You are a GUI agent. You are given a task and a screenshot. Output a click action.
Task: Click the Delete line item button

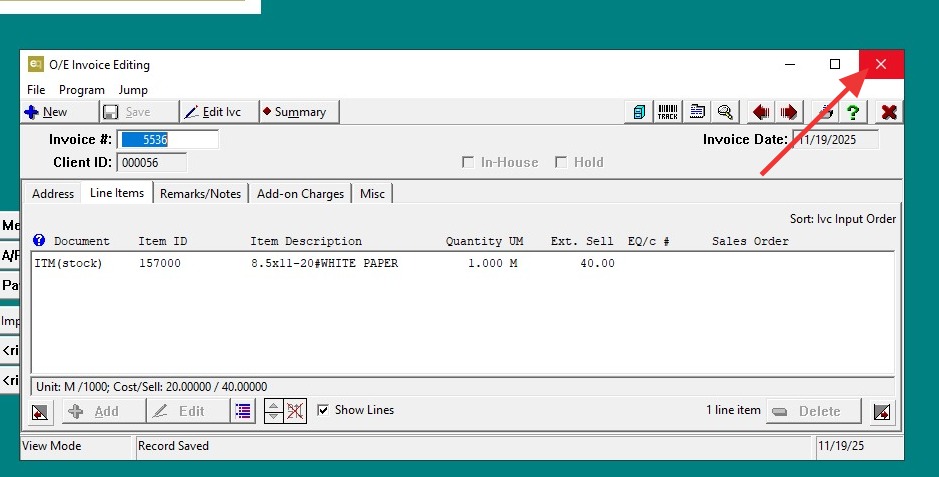pyautogui.click(x=813, y=411)
